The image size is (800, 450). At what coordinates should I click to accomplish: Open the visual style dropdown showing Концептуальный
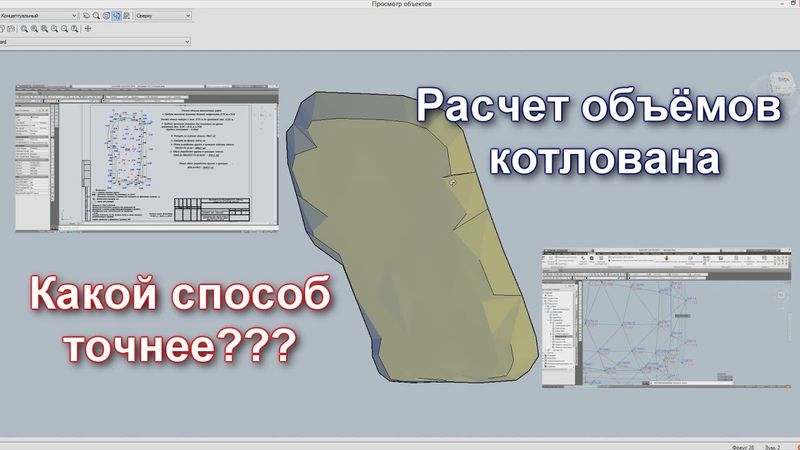(x=39, y=16)
